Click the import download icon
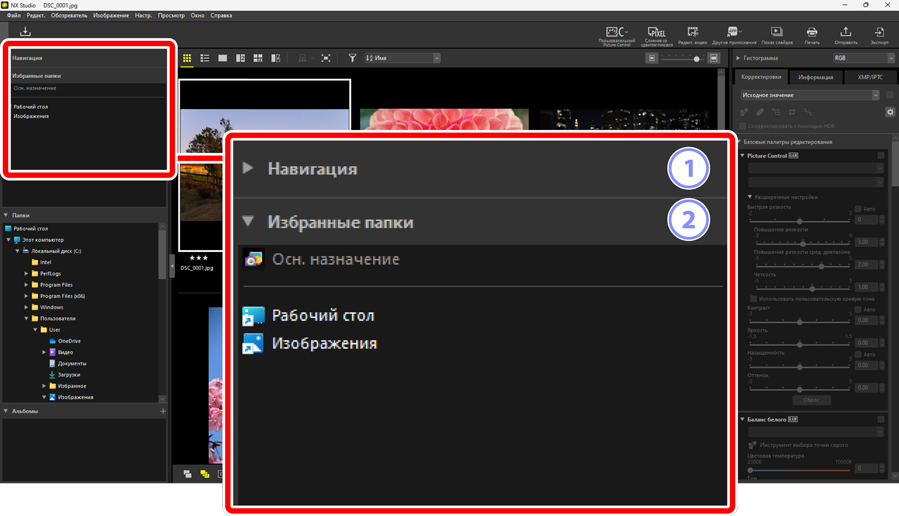This screenshot has height=516, width=899. coord(25,33)
